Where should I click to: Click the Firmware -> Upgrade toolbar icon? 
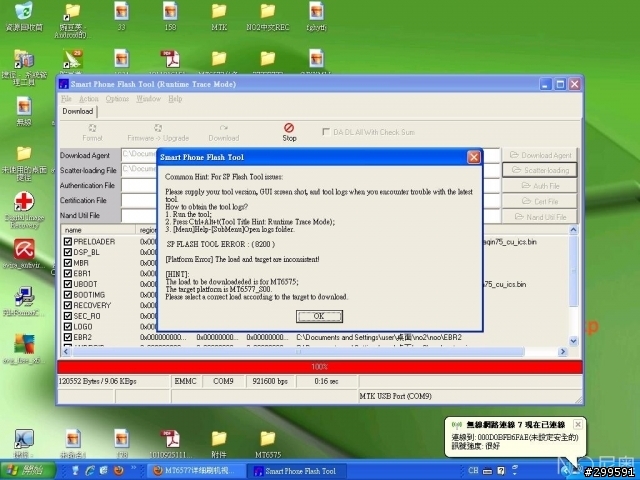pyautogui.click(x=158, y=128)
